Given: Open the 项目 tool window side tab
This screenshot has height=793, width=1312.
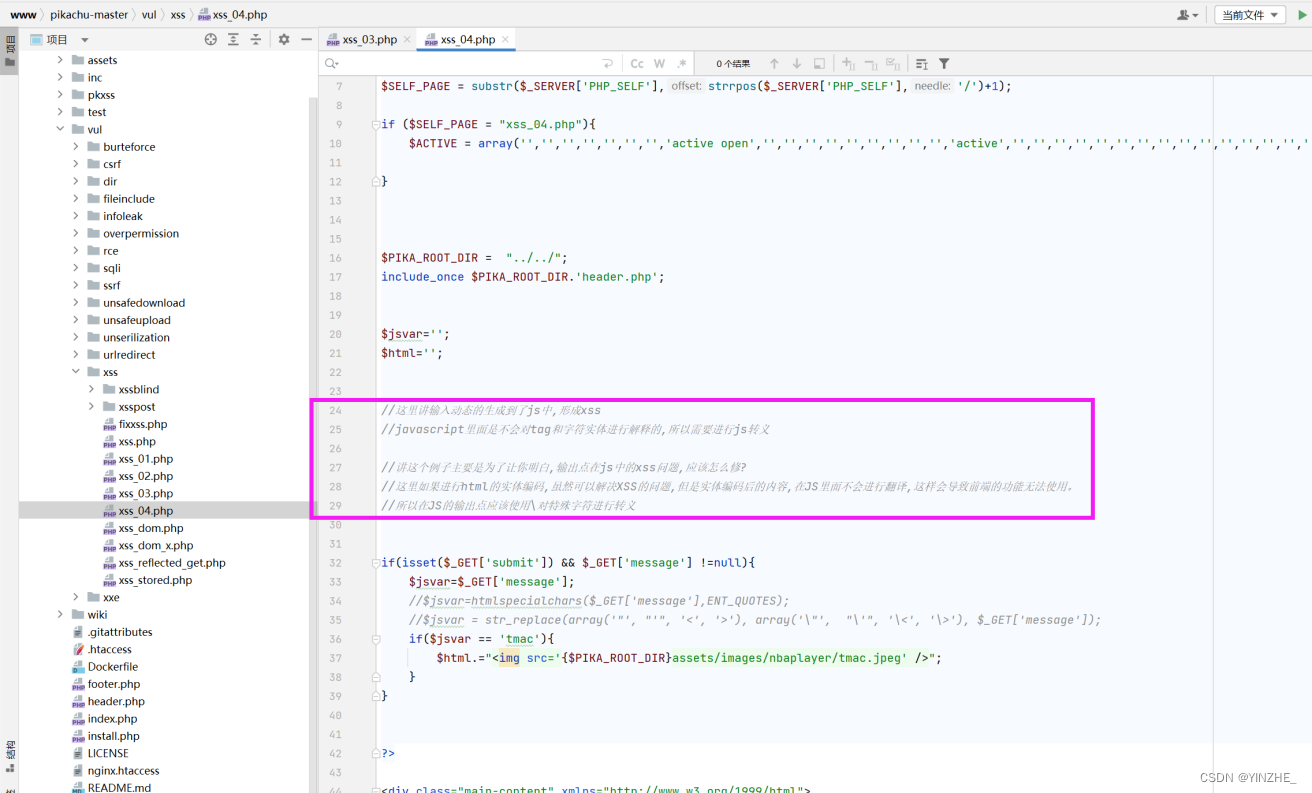Looking at the screenshot, I should (x=10, y=50).
